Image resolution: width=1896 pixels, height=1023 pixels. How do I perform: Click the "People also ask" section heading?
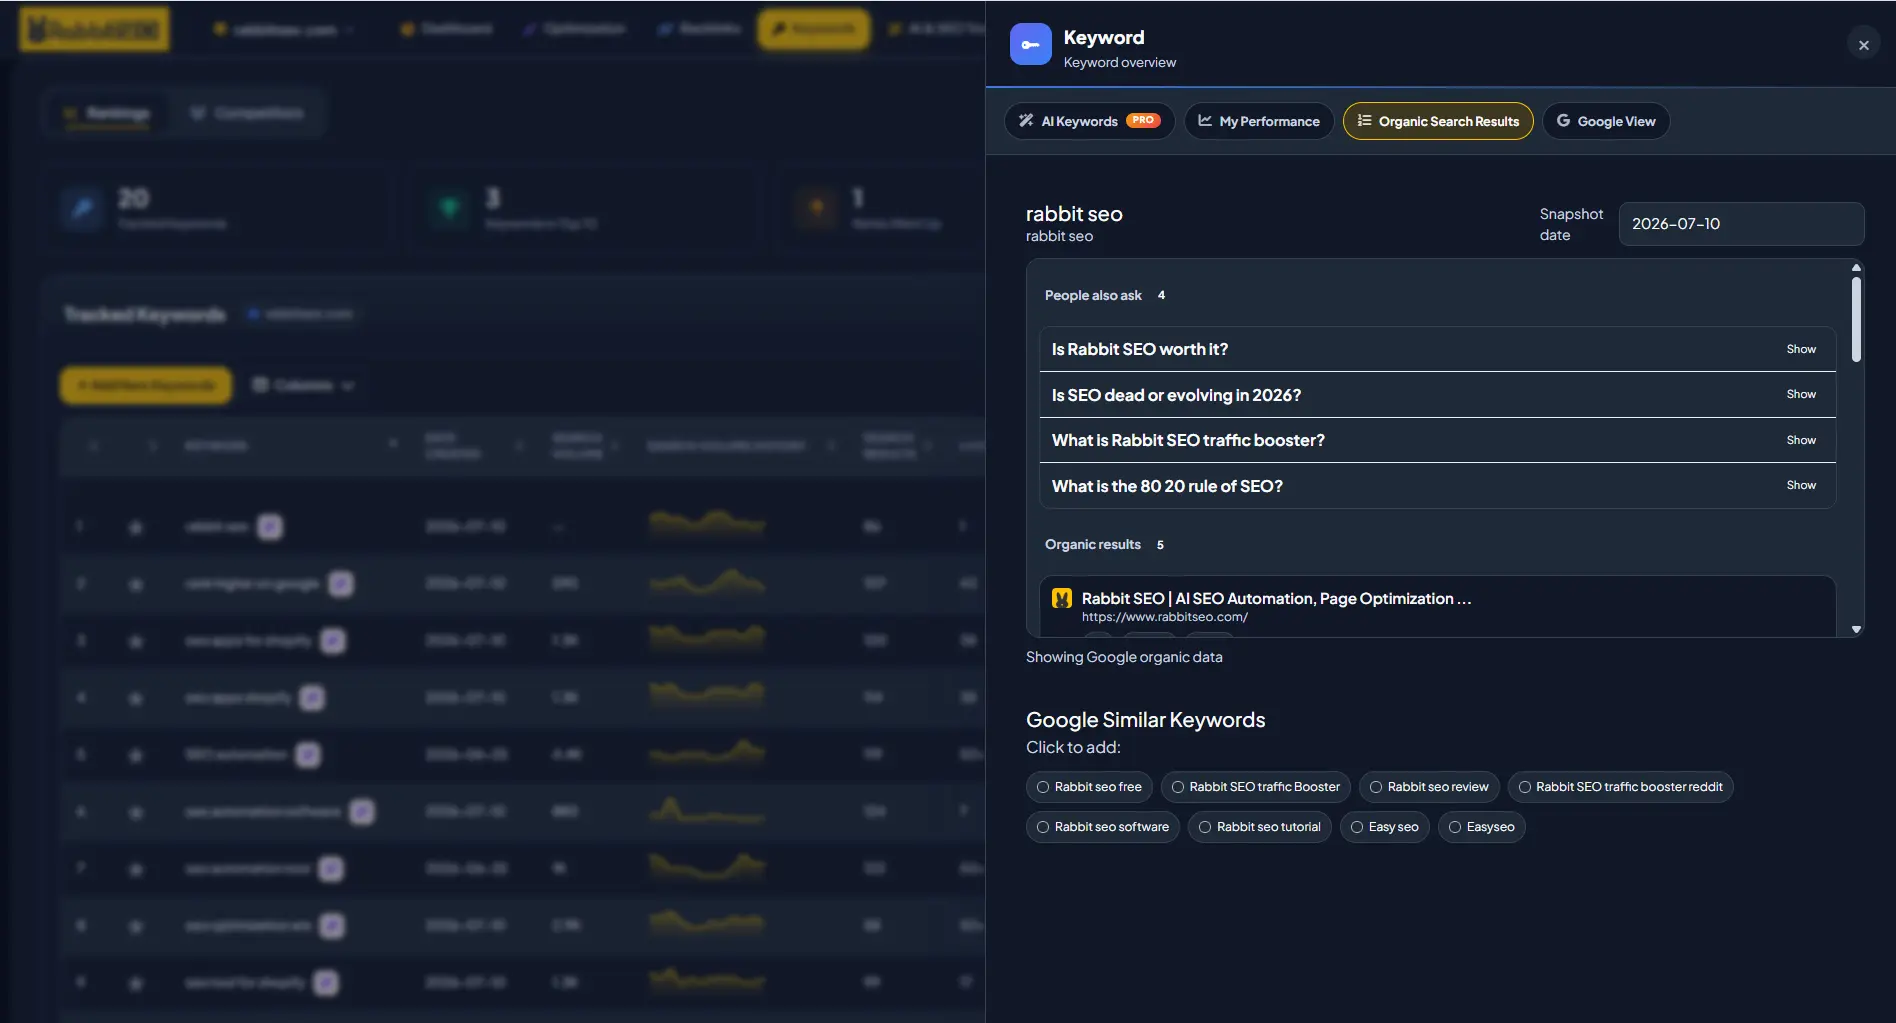(x=1093, y=296)
